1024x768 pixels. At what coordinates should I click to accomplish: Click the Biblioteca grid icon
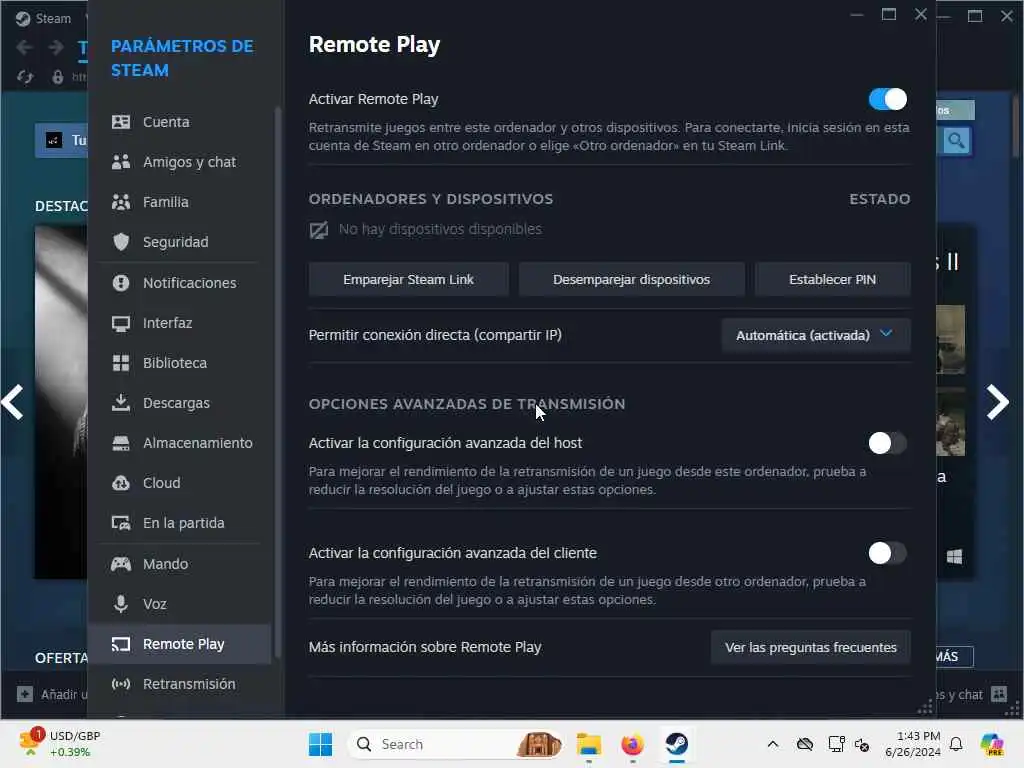tap(121, 363)
